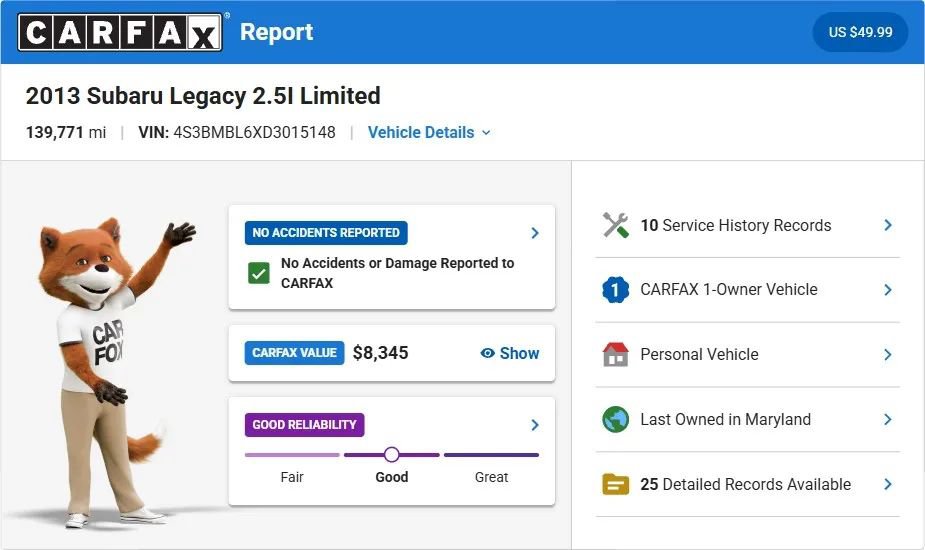The width and height of the screenshot is (925, 550).
Task: Open the No Accidents Reported chevron arrow
Action: [x=534, y=233]
